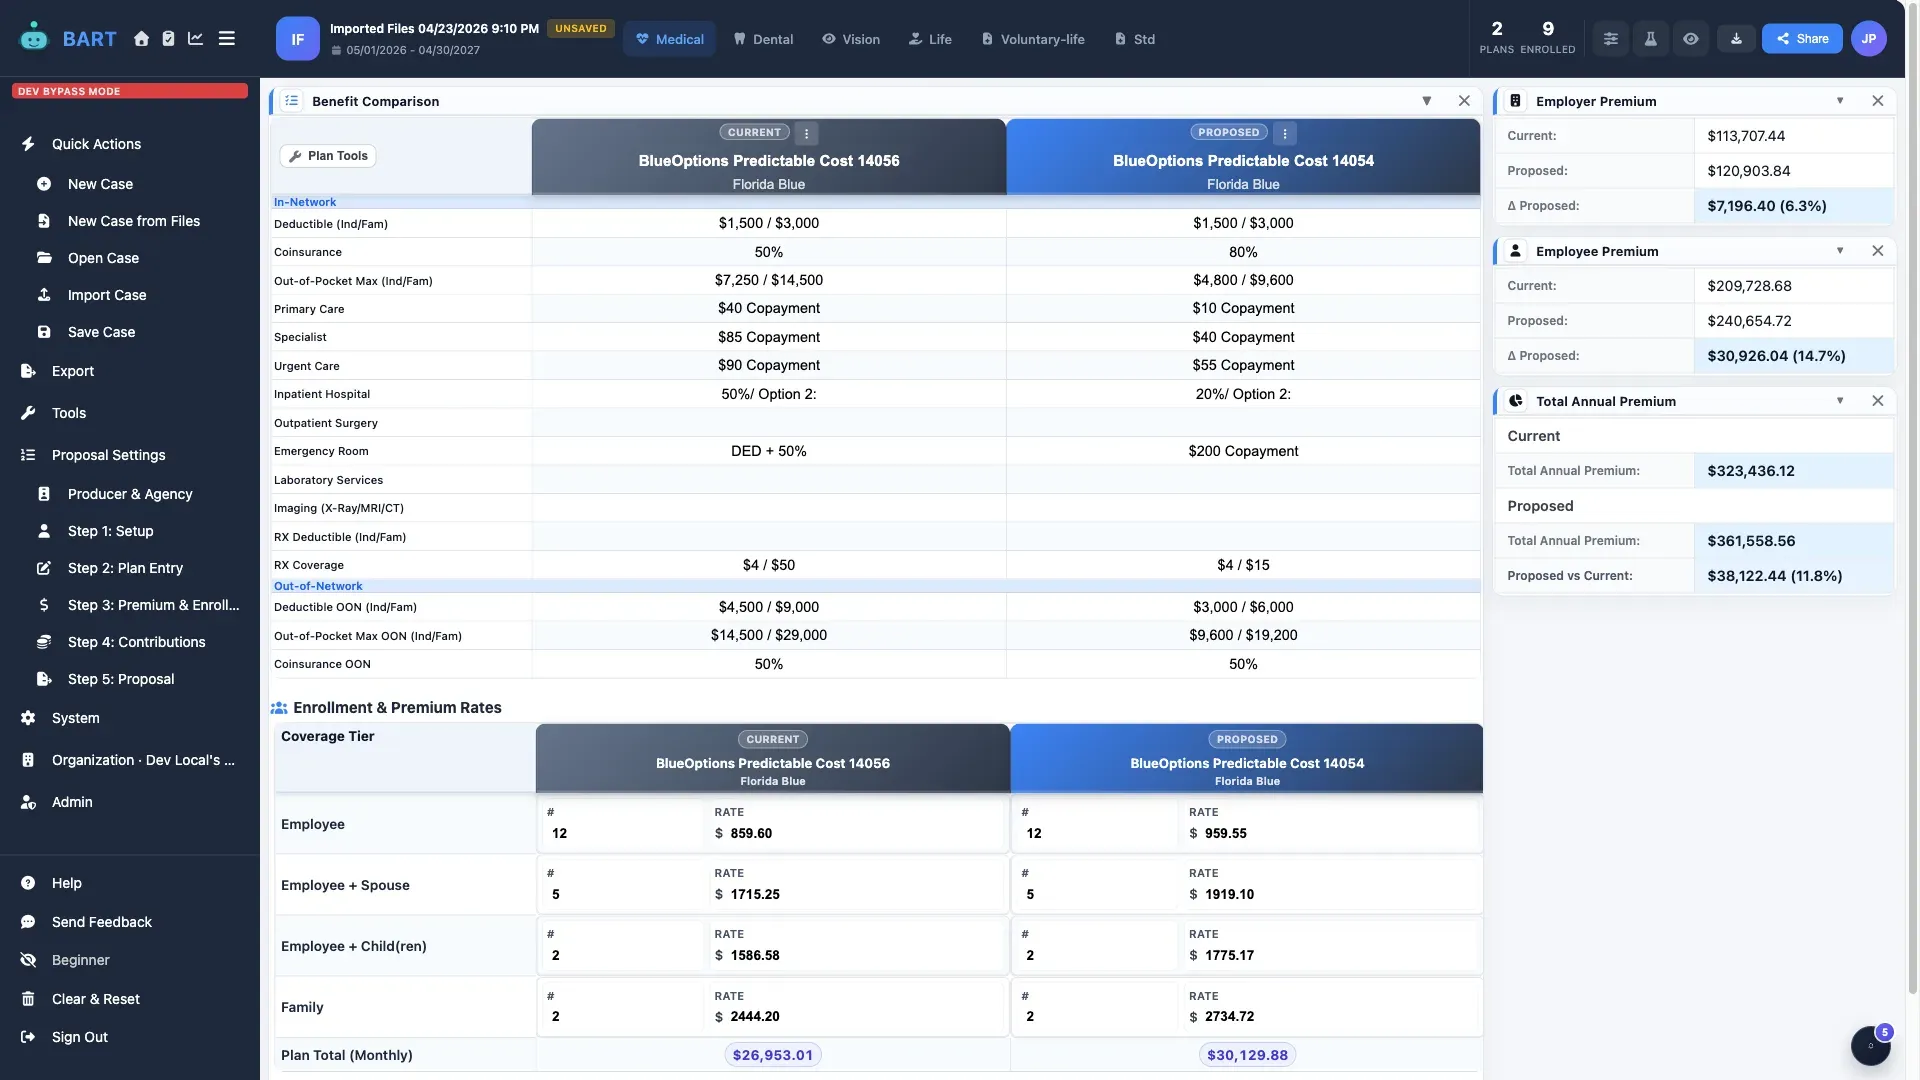Collapse the Employee Premium panel arrow
Viewport: 1920px width, 1080px height.
[1840, 251]
